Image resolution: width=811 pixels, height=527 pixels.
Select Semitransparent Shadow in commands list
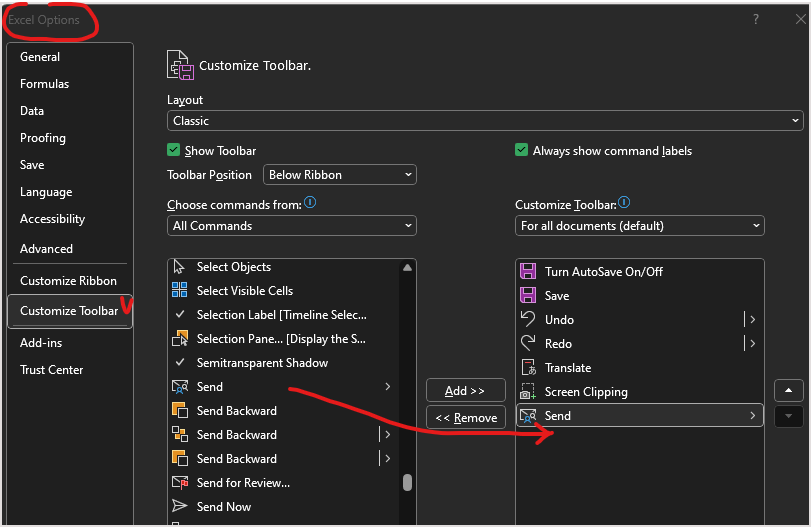click(x=284, y=363)
